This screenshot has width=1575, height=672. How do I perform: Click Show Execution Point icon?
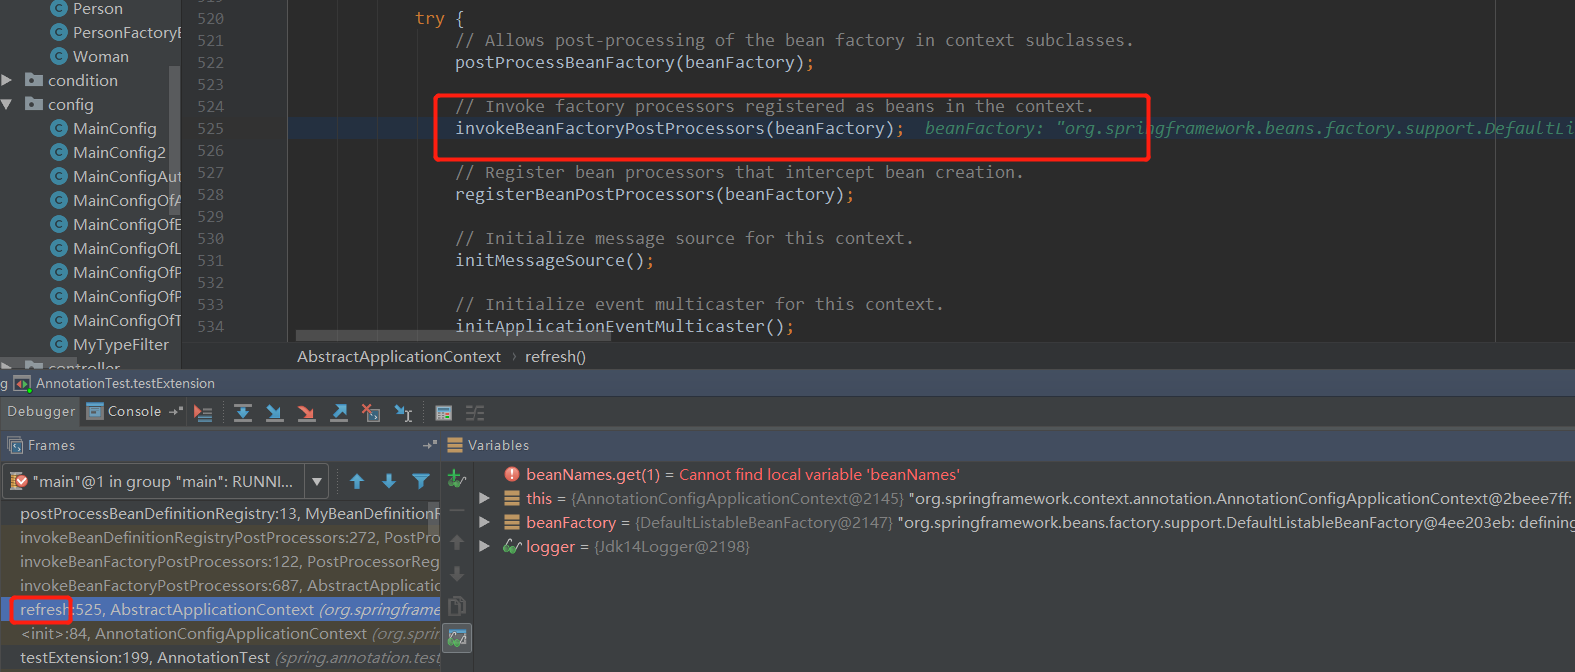pyautogui.click(x=203, y=412)
